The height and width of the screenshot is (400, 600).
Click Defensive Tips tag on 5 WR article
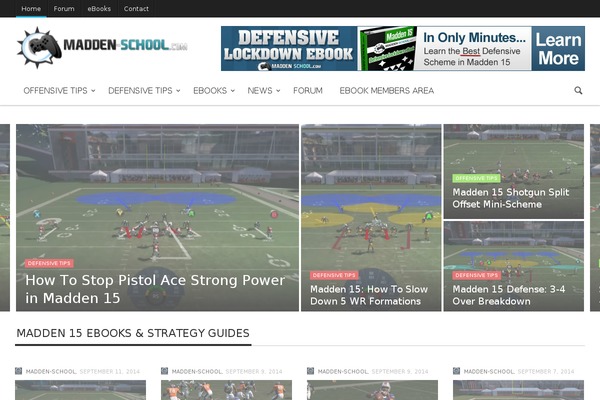pyautogui.click(x=334, y=275)
